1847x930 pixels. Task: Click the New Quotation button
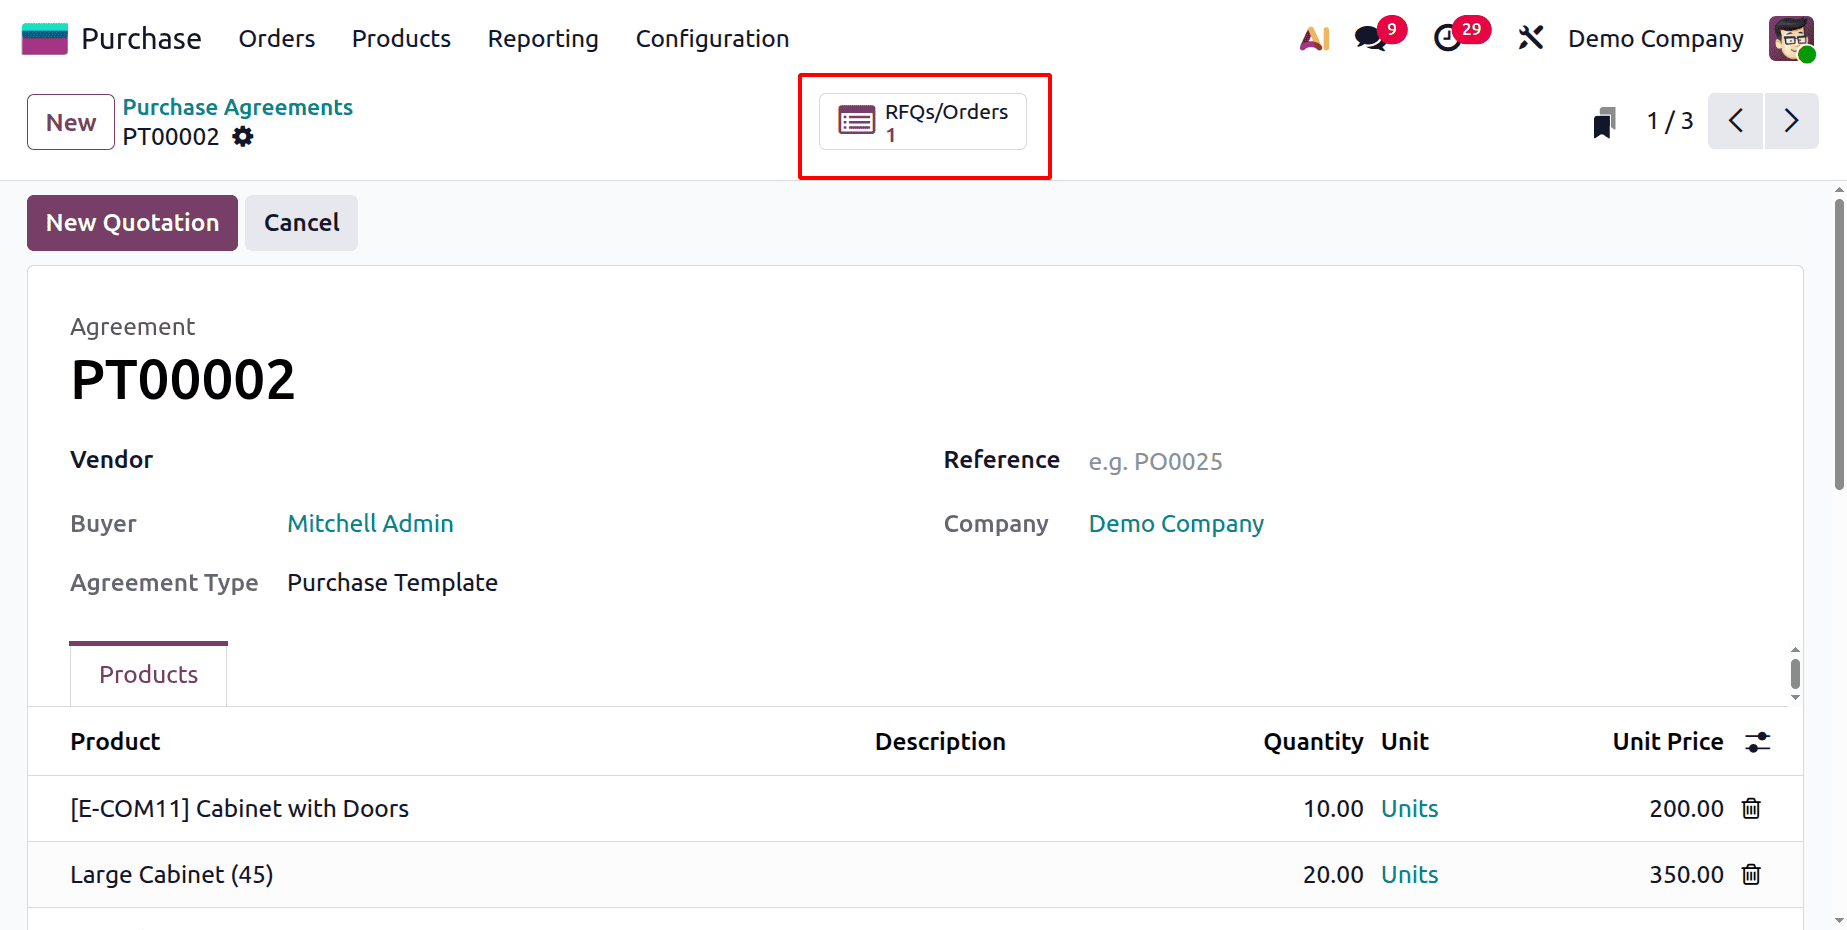(x=131, y=222)
